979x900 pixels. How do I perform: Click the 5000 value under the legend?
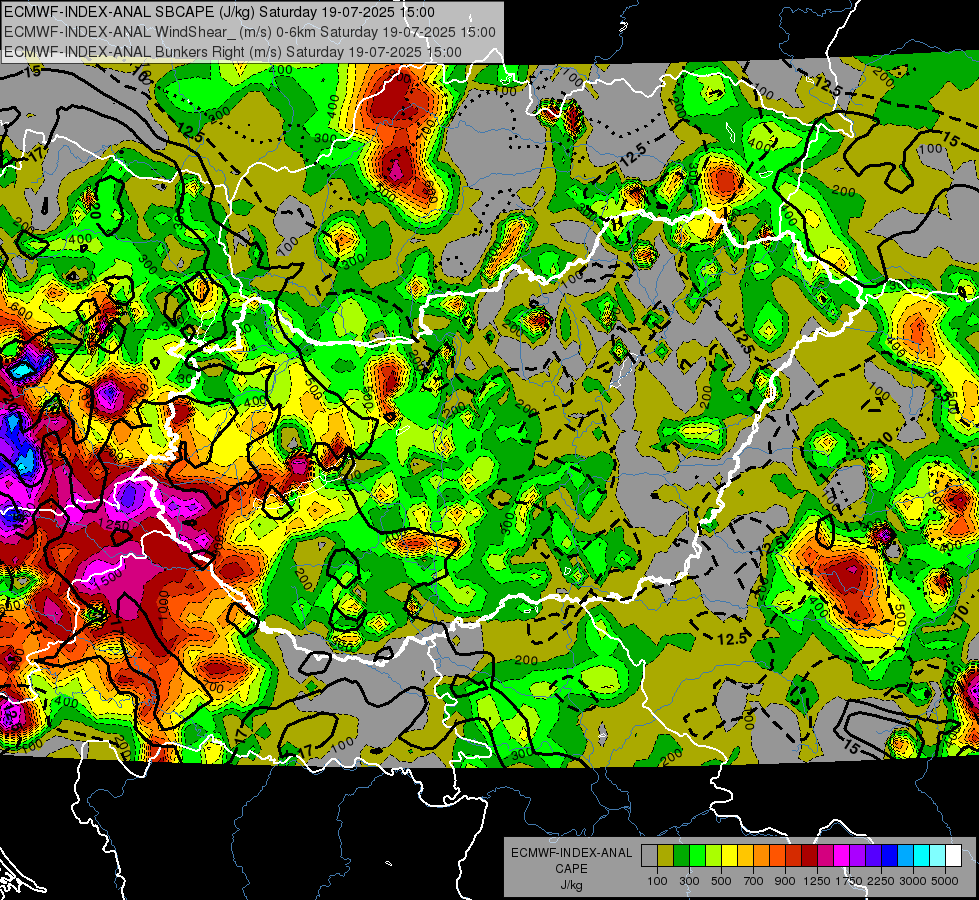(x=945, y=881)
